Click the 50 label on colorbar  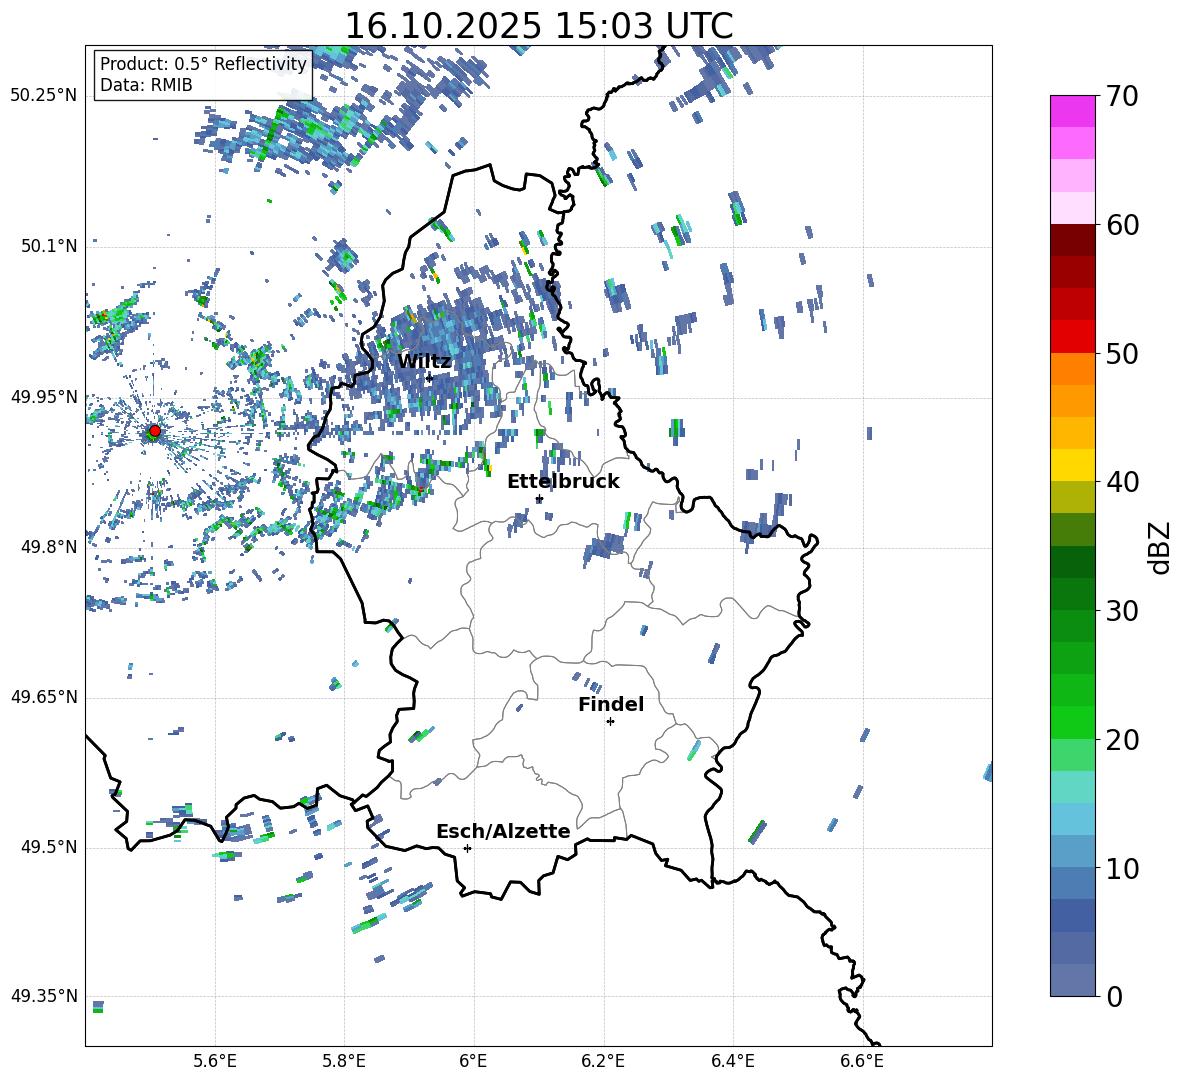pos(1122,353)
